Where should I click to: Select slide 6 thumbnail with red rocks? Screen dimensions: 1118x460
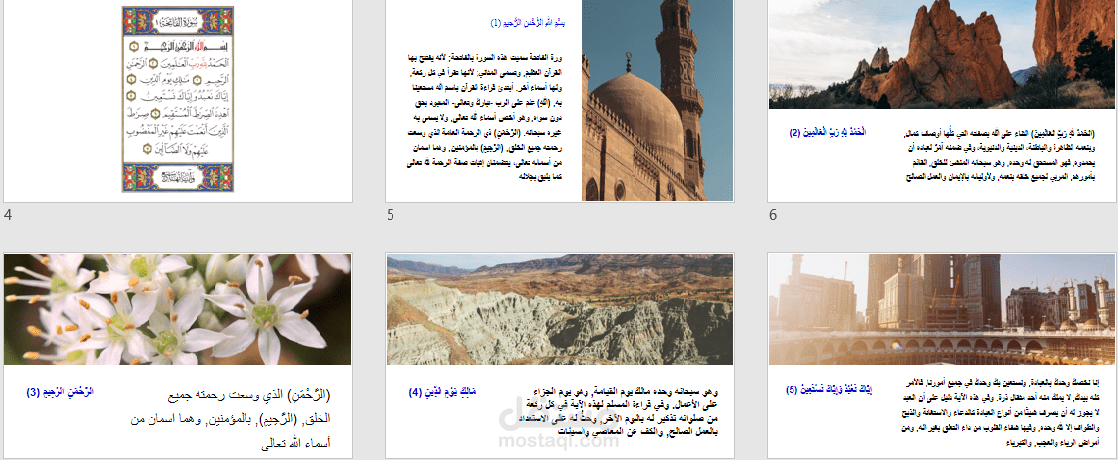942,101
